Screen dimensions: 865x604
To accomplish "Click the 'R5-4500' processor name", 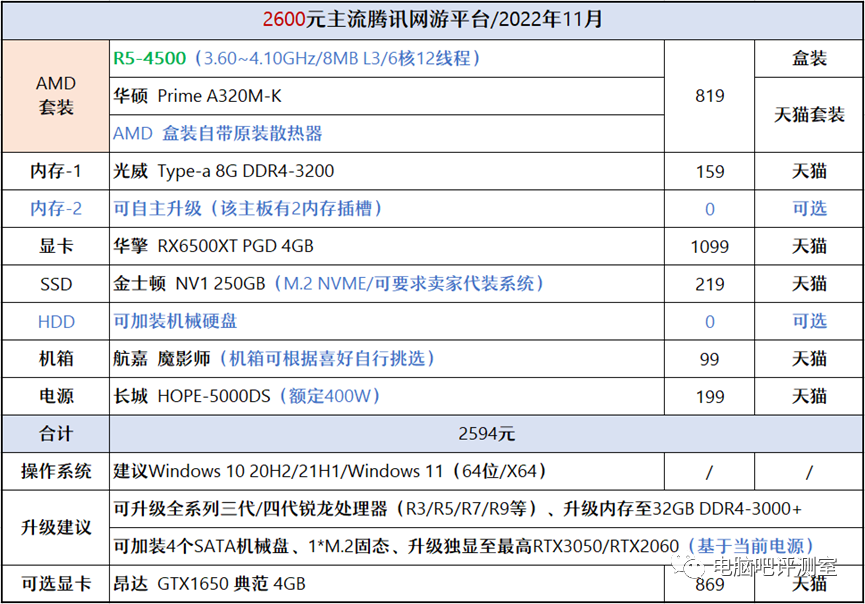I will (149, 58).
